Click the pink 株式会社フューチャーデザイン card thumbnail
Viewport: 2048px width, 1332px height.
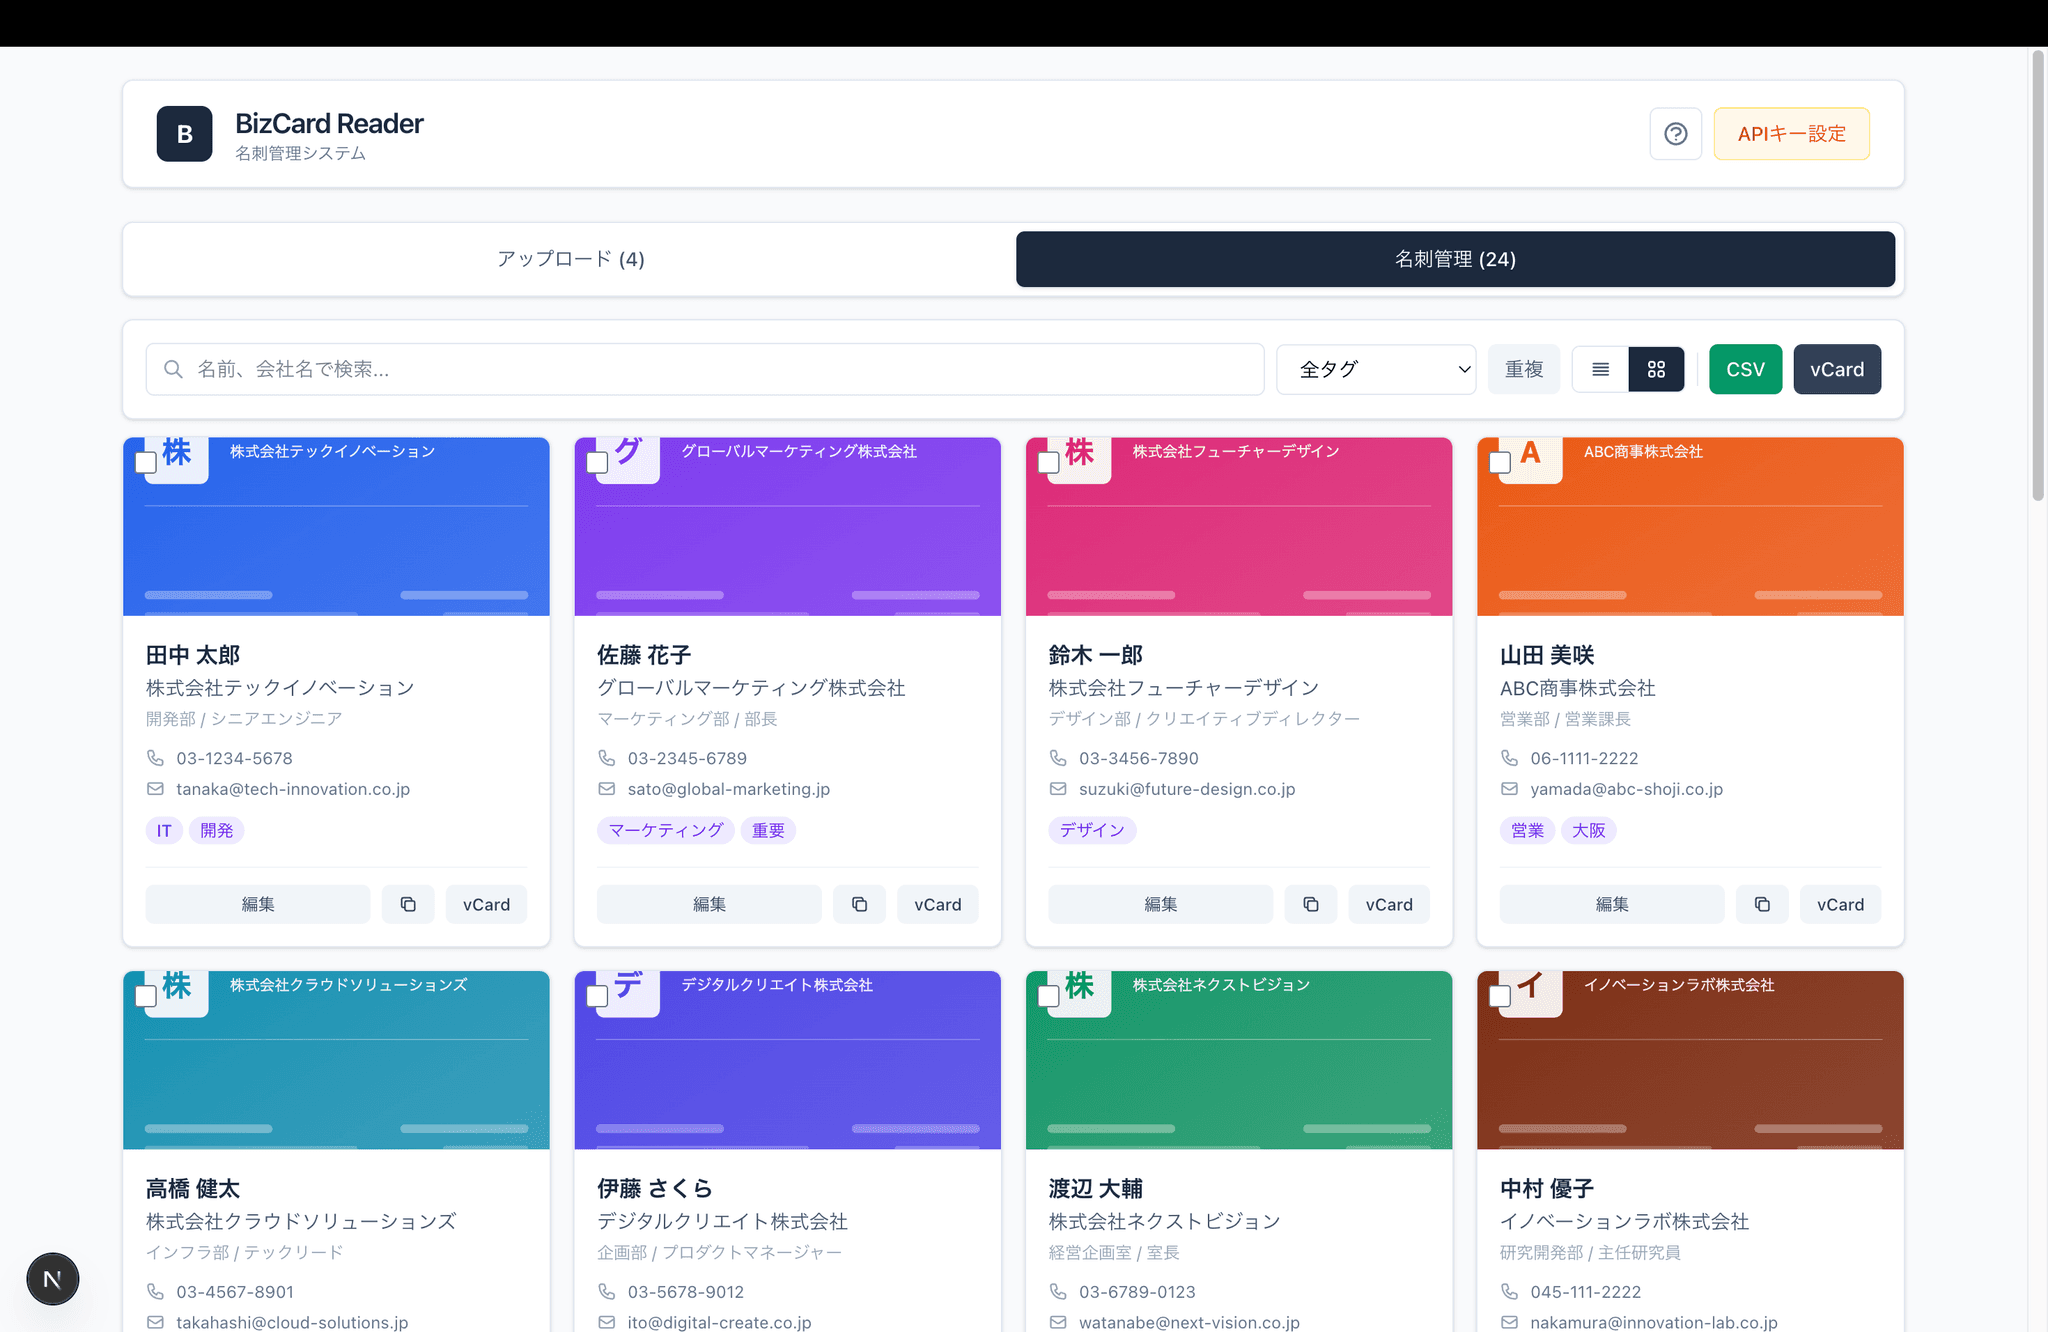click(x=1239, y=540)
